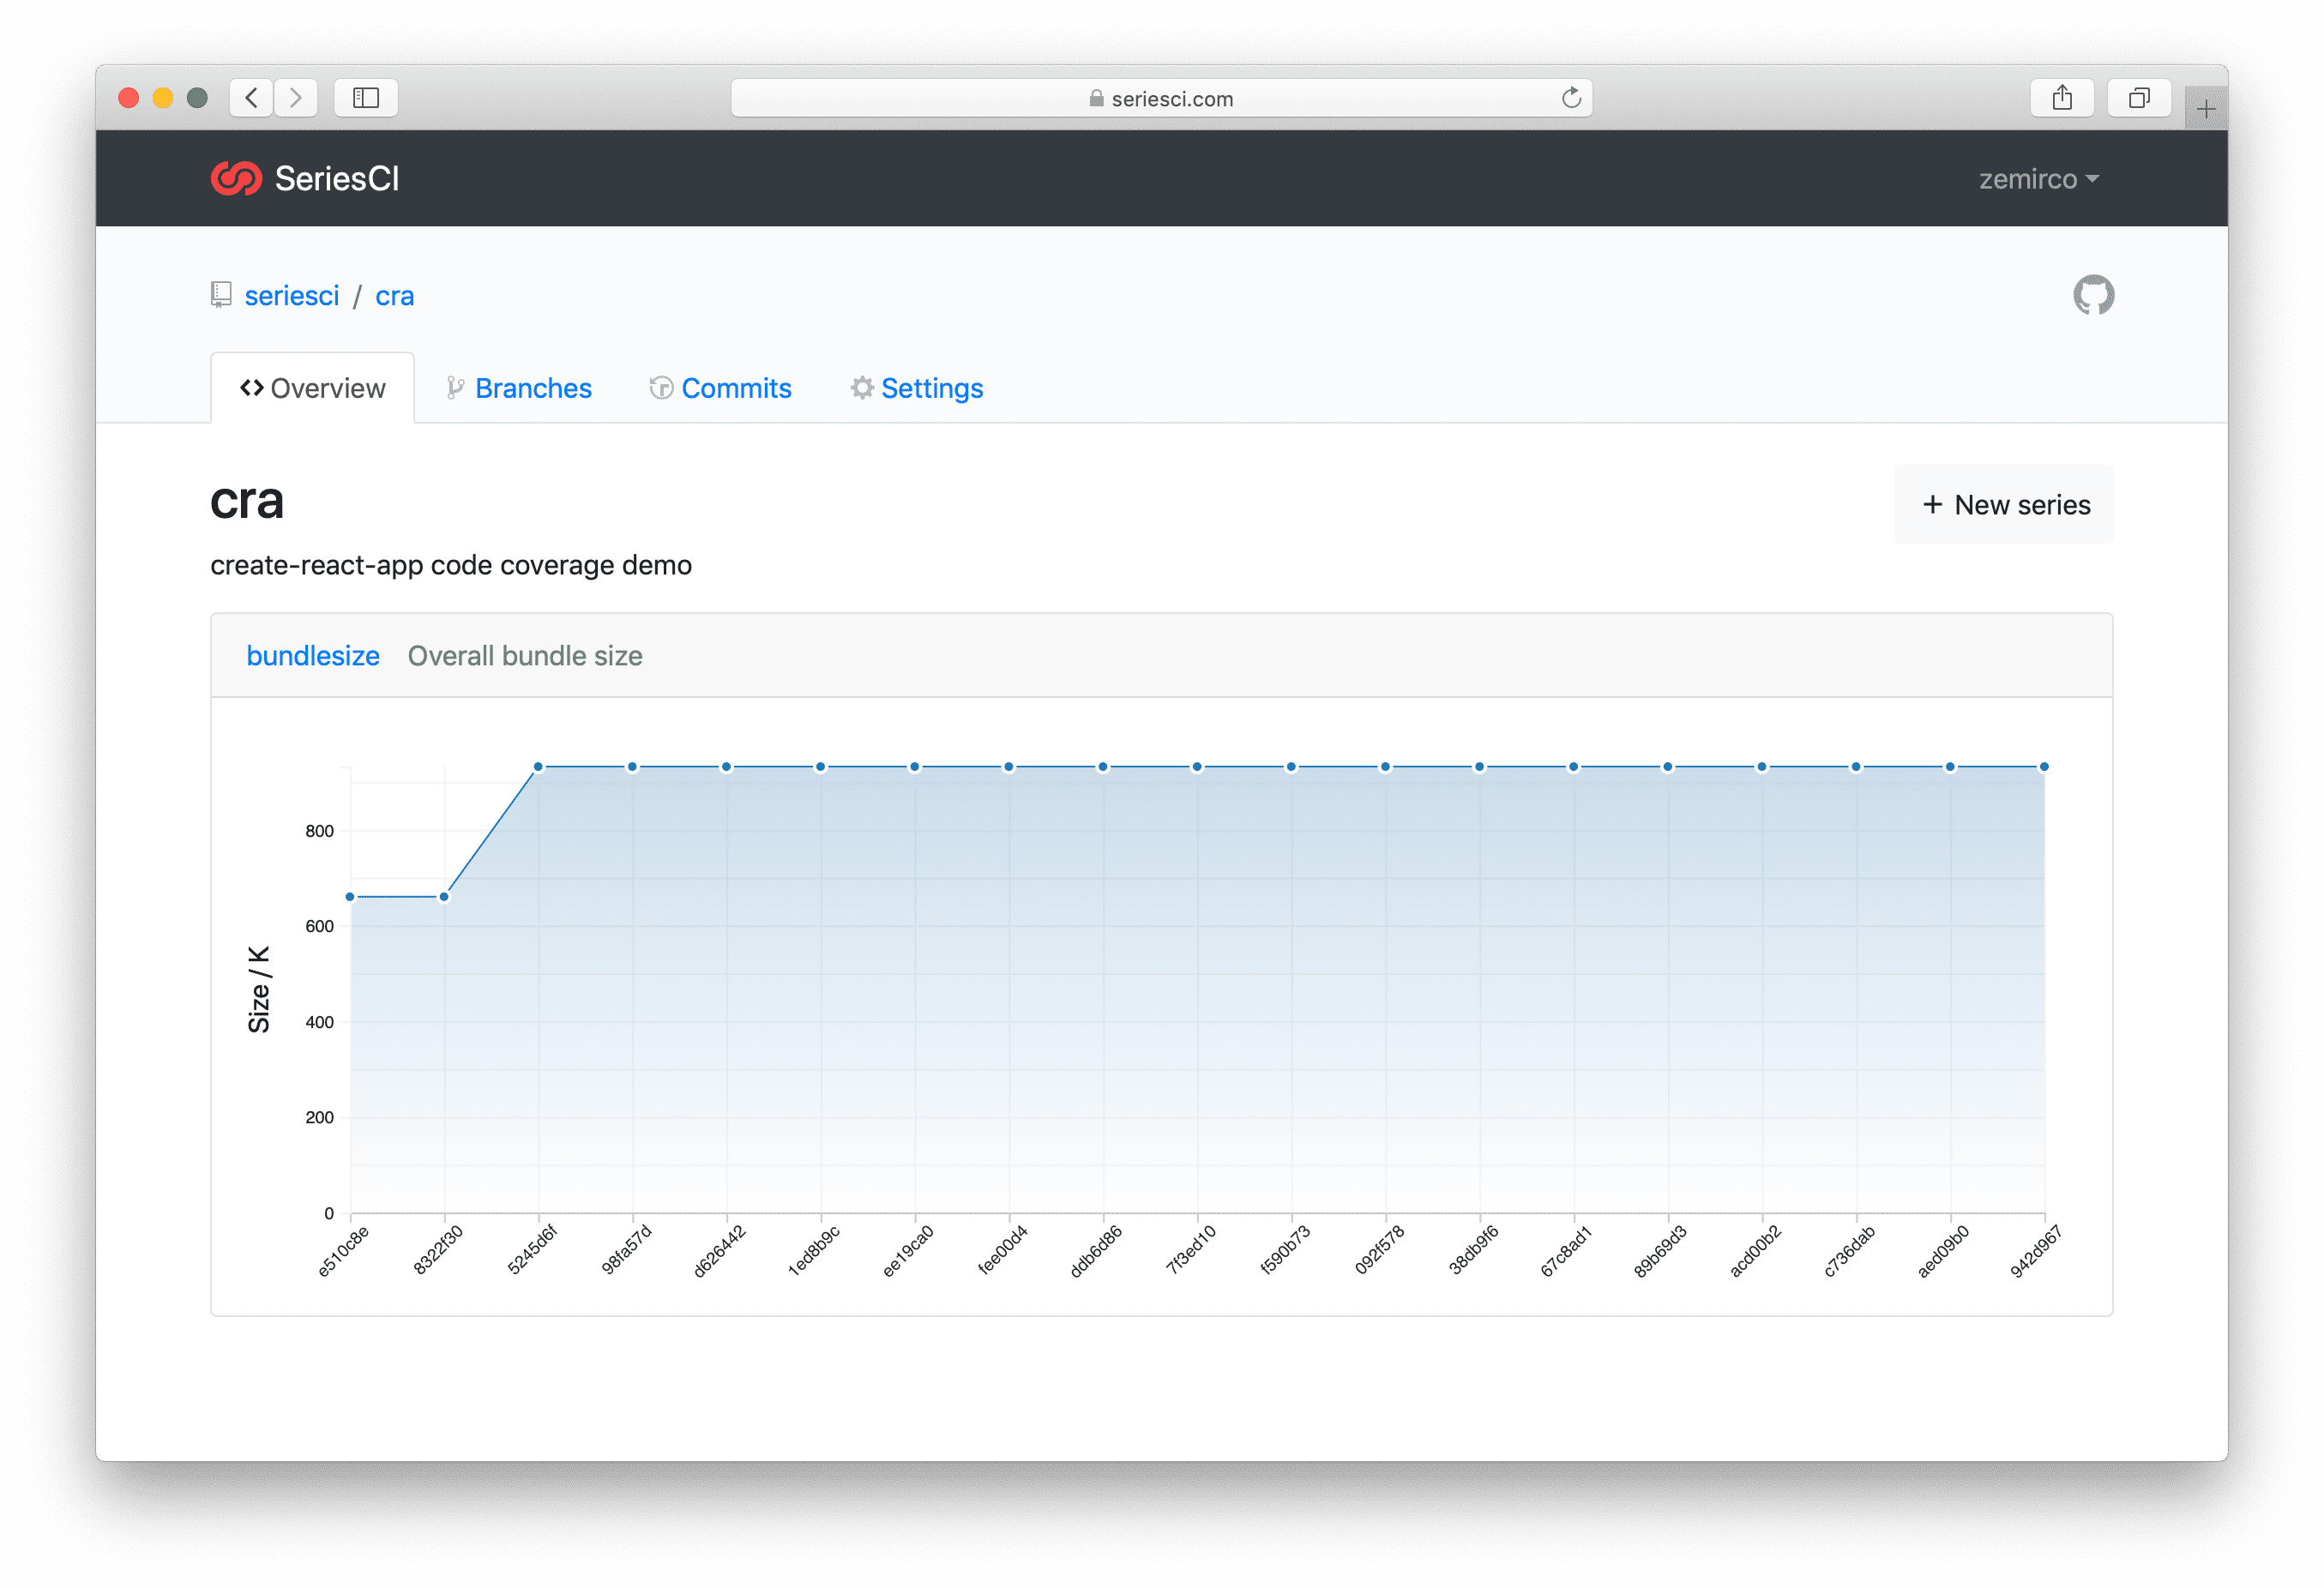2324x1588 pixels.
Task: Click data point for commit 38db9f6
Action: [x=1479, y=767]
